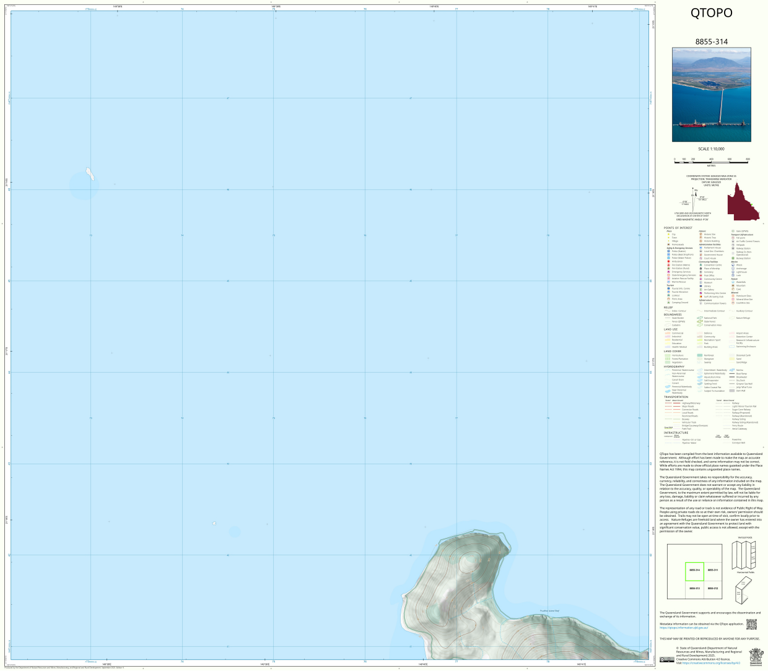Click the Picnic Area symbol in the legend
This screenshot has height=671, width=768.
(669, 299)
